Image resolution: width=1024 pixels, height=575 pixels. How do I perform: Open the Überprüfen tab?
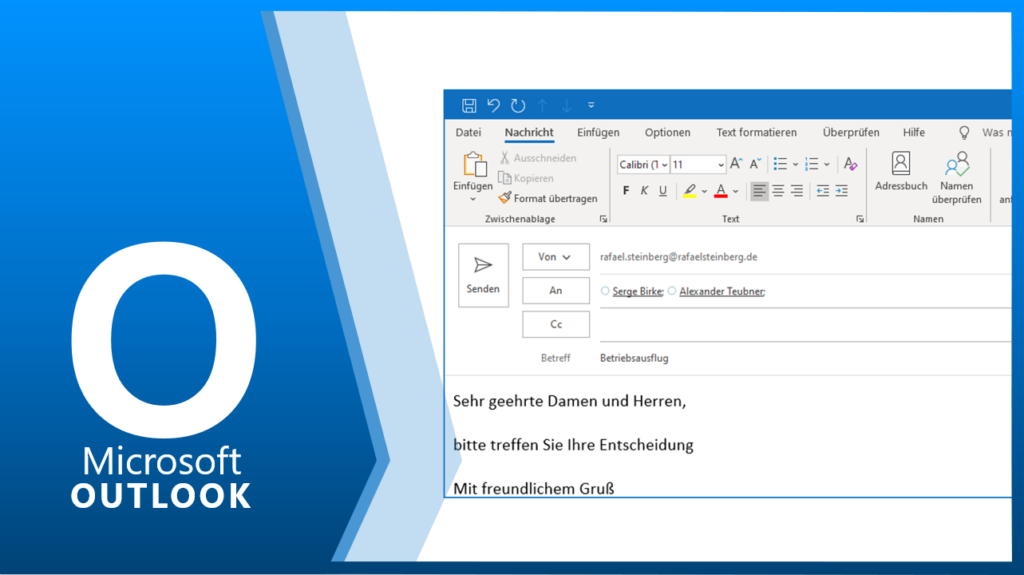coord(851,132)
